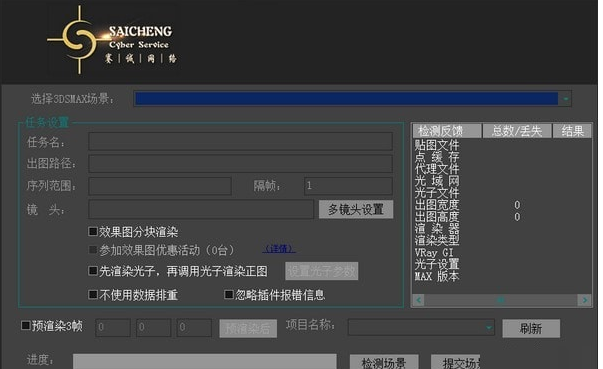Click the 检测反馈 column header
This screenshot has width=603, height=369.
[x=447, y=131]
